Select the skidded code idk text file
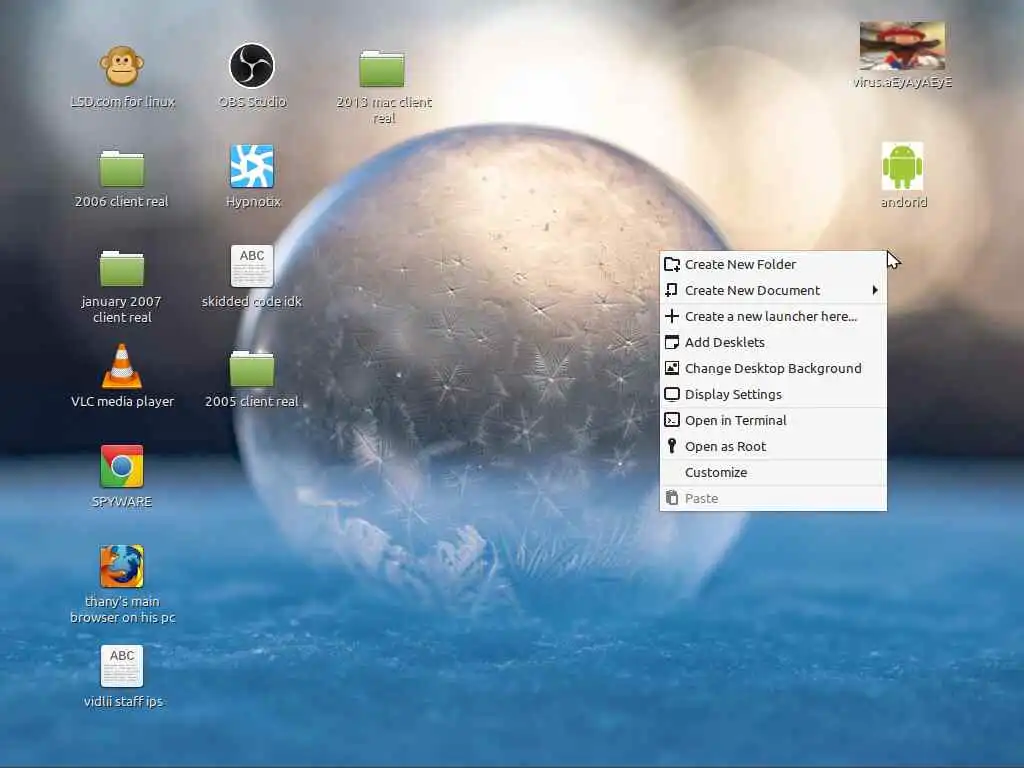 coord(252,266)
